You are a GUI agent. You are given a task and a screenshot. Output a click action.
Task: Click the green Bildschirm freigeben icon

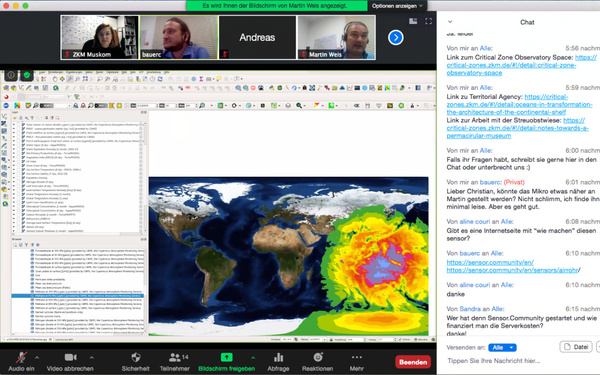(227, 357)
